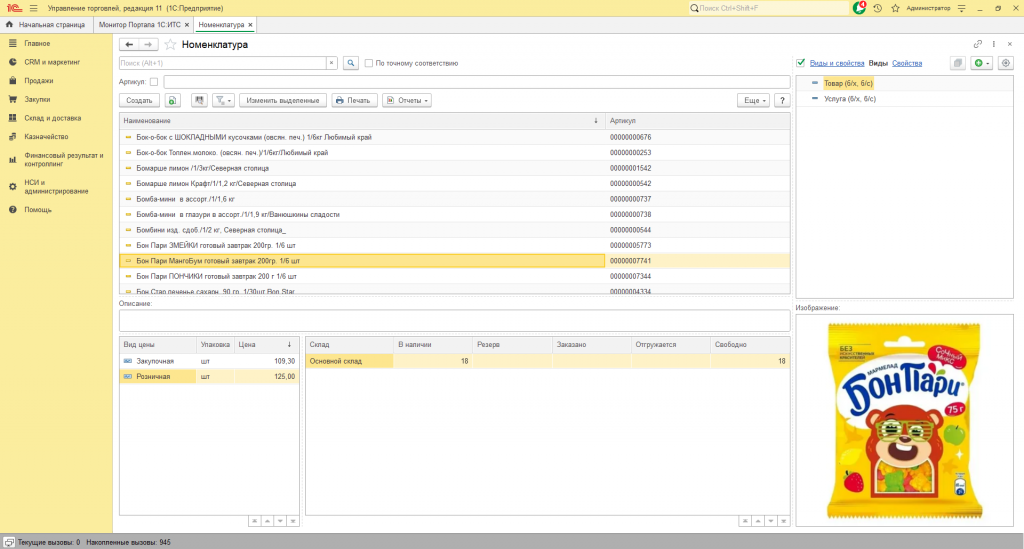1024x549 pixels.
Task: Click the Виды и свойства link
Action: (x=837, y=63)
